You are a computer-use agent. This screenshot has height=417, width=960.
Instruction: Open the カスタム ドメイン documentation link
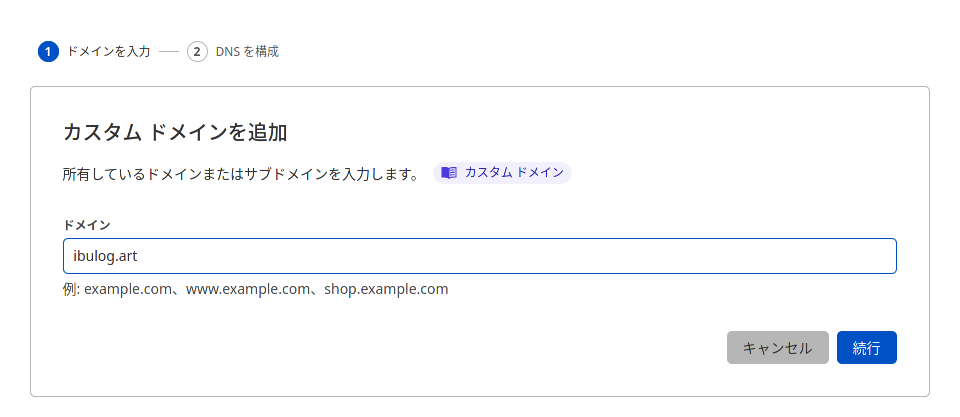pyautogui.click(x=514, y=173)
